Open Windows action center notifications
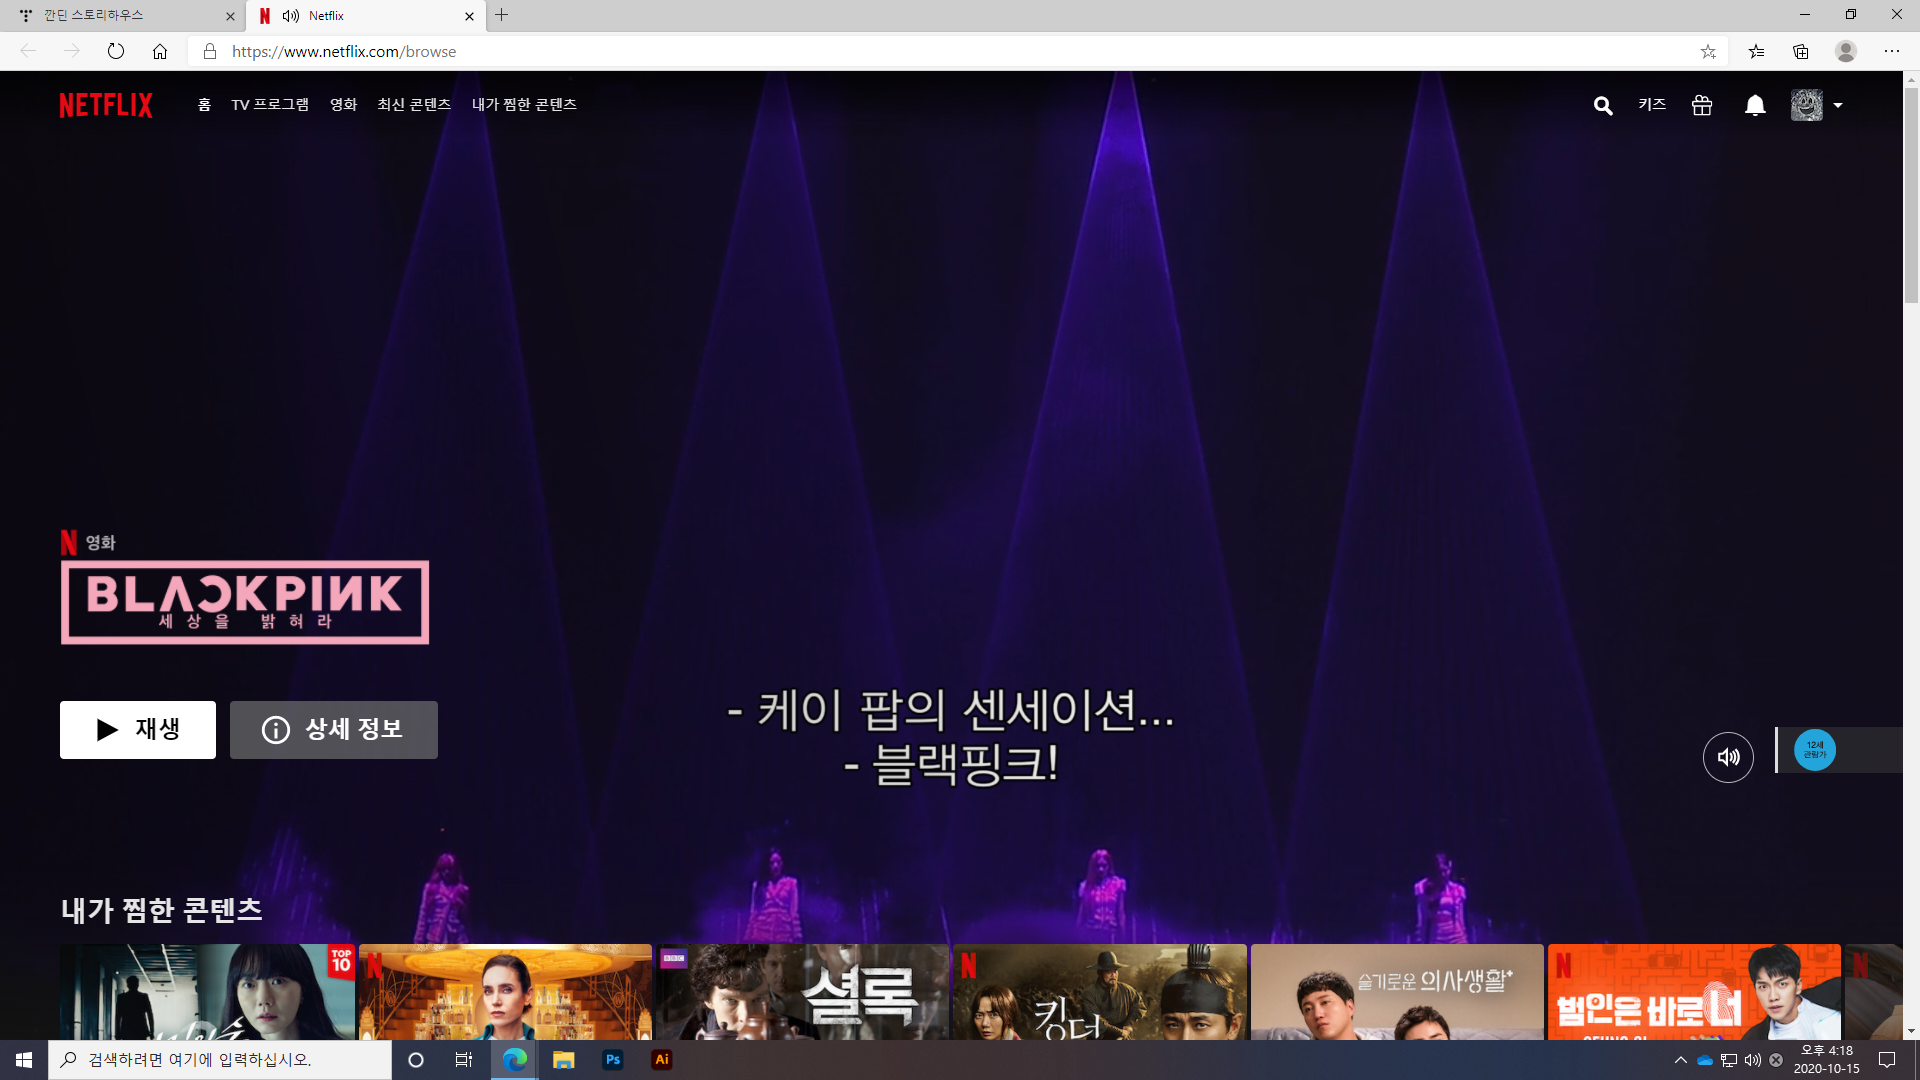The height and width of the screenshot is (1080, 1920). pos(1887,1060)
